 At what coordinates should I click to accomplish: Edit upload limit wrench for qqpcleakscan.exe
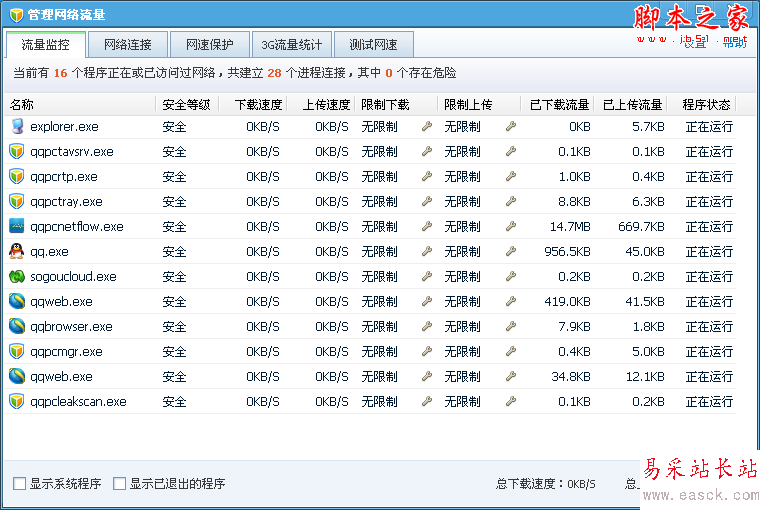pos(510,401)
